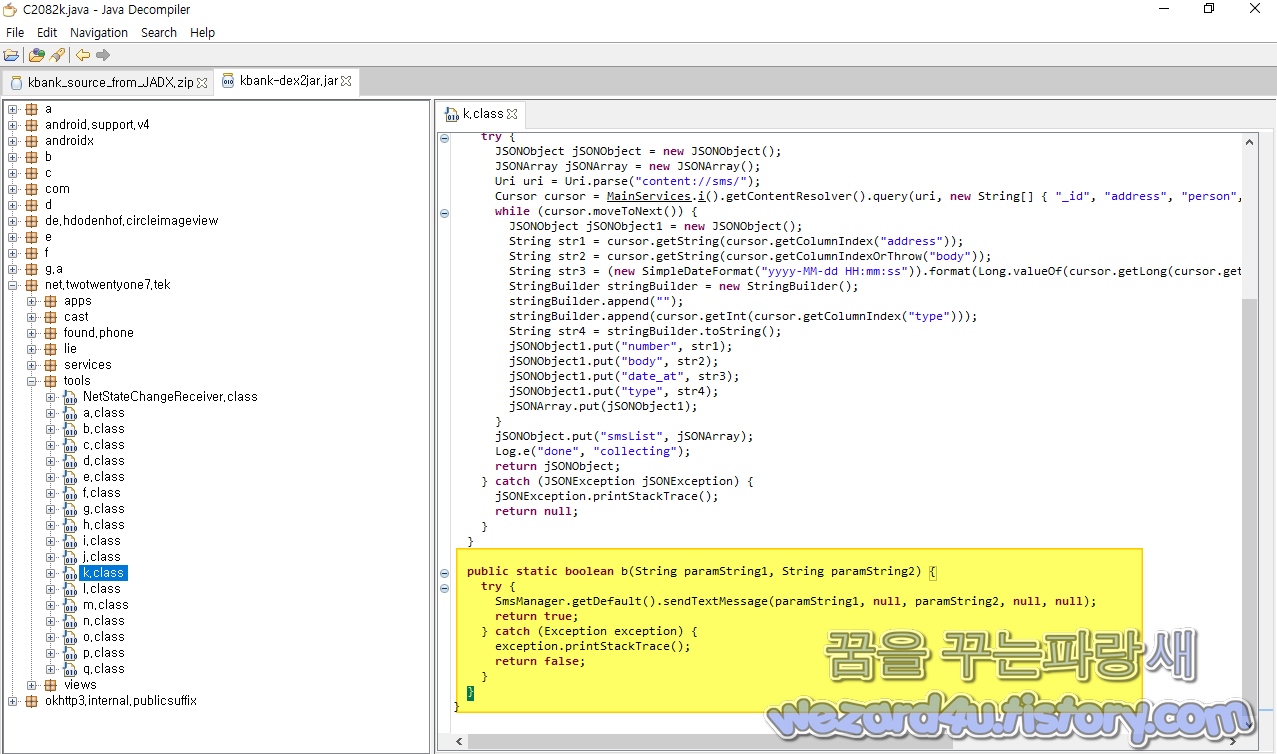Go forward with the right arrow icon

103,55
